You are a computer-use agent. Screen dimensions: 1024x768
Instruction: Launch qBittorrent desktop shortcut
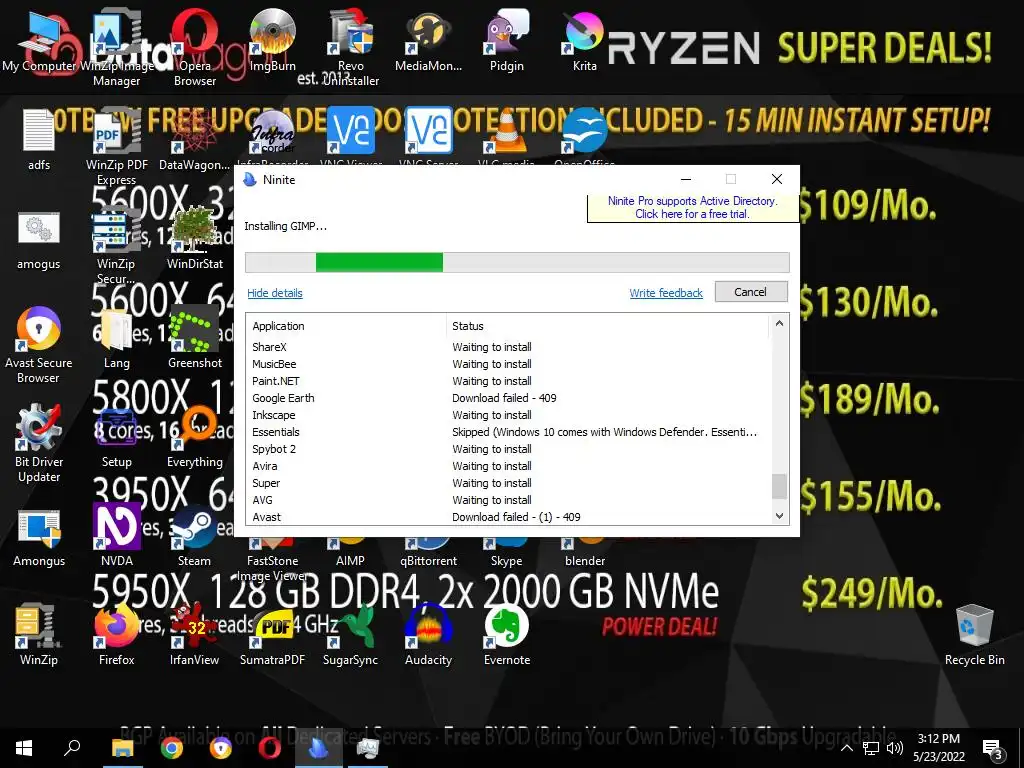(x=428, y=552)
